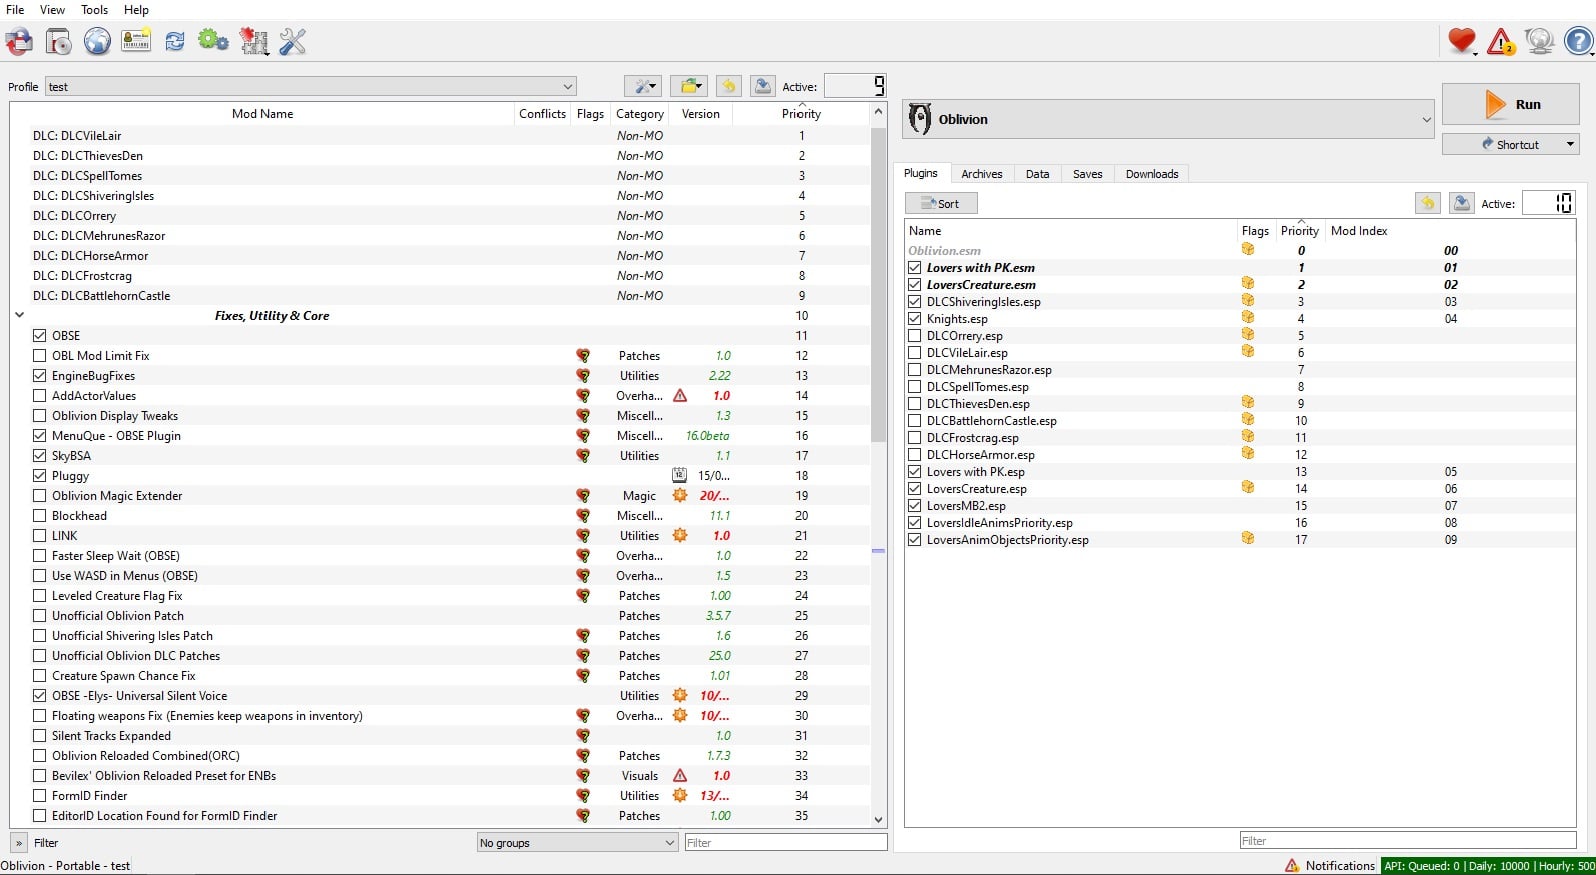The image size is (1596, 875).
Task: Open the Profiles ID card icon
Action: coord(136,41)
